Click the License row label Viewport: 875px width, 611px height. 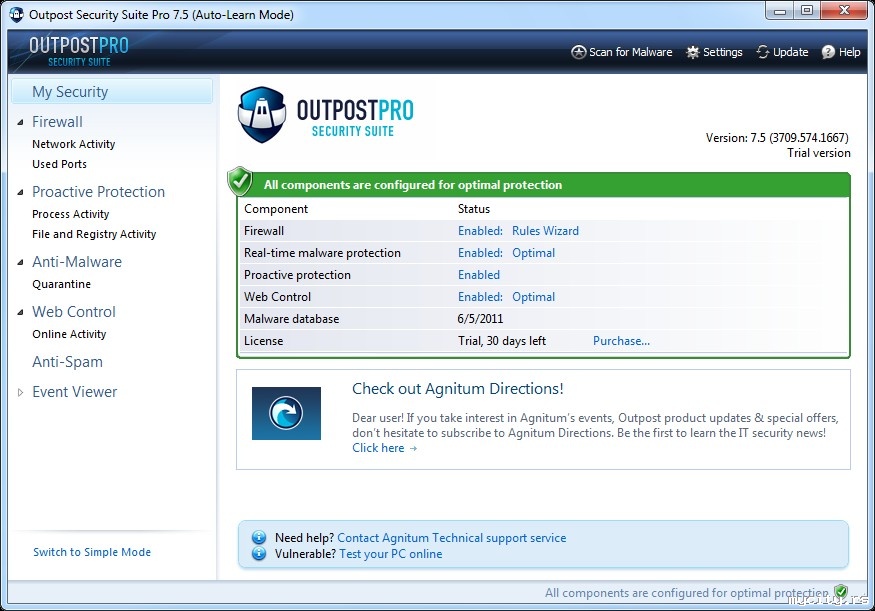tap(263, 341)
